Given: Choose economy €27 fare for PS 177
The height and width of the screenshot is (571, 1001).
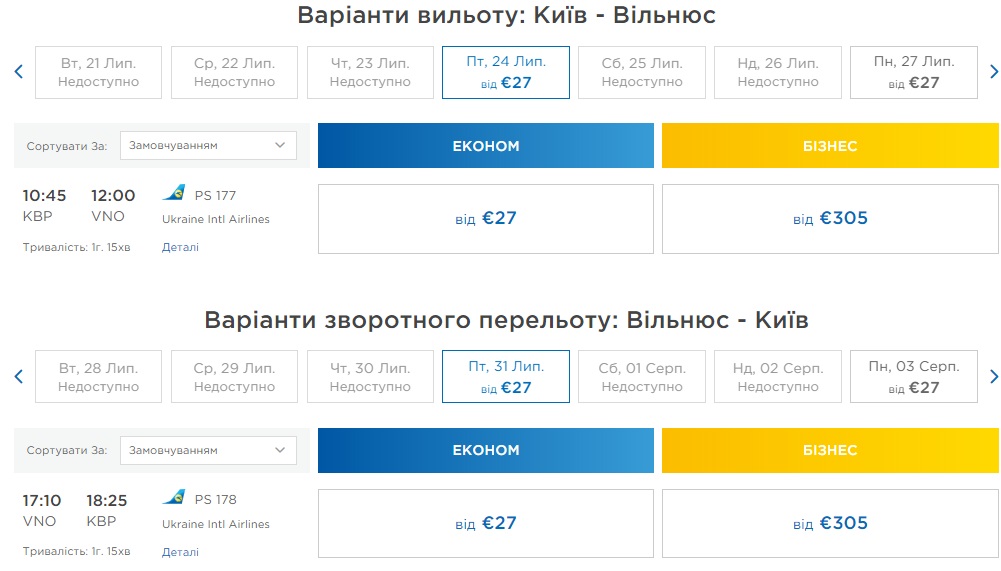Looking at the screenshot, I should click(485, 219).
